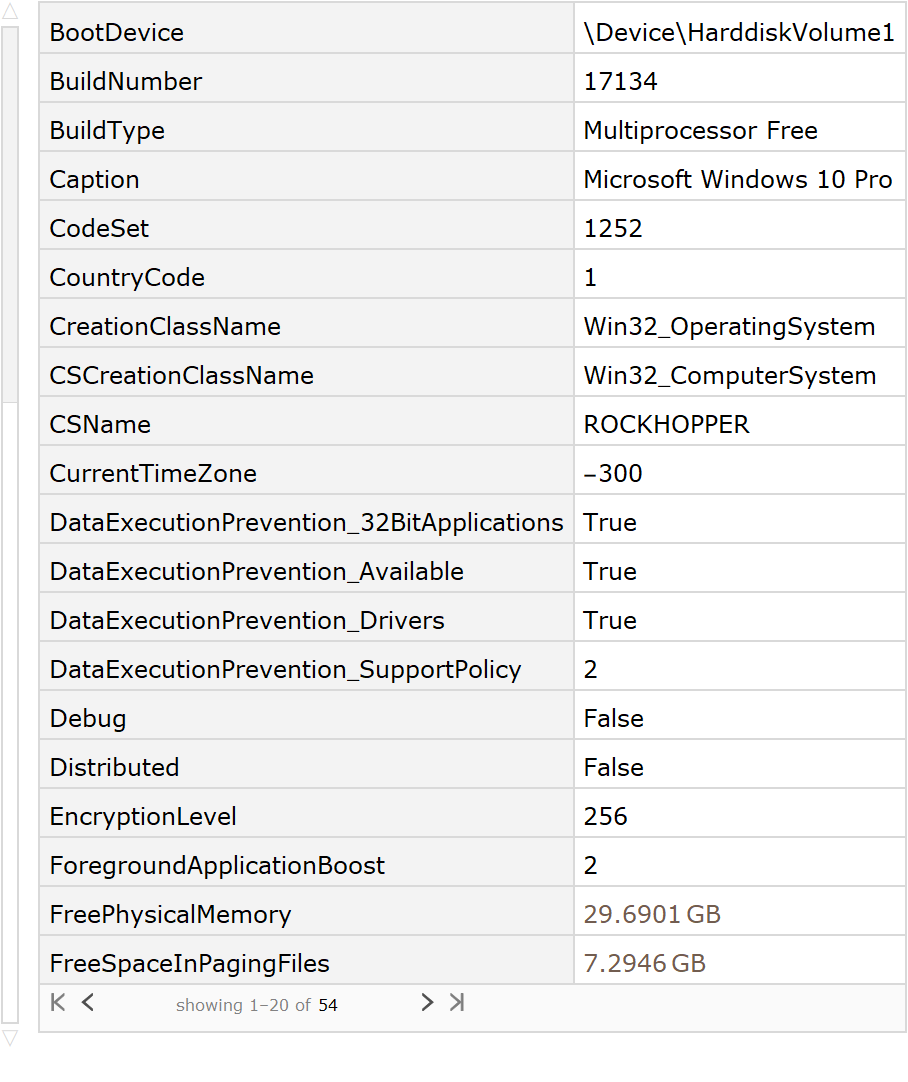Advance to the next page of rows
Screen dimensions: 908x1082
427,1003
